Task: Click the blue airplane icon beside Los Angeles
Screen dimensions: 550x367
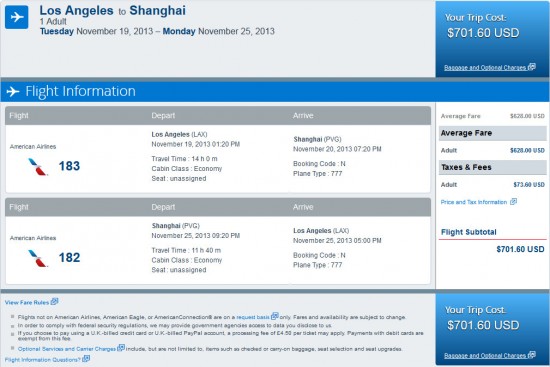Action: pos(16,17)
